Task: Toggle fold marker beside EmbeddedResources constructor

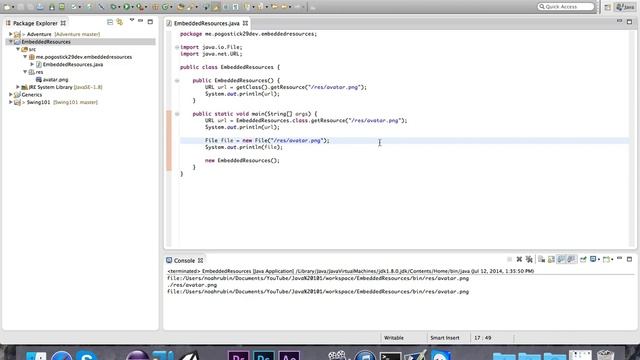Action: click(x=177, y=81)
